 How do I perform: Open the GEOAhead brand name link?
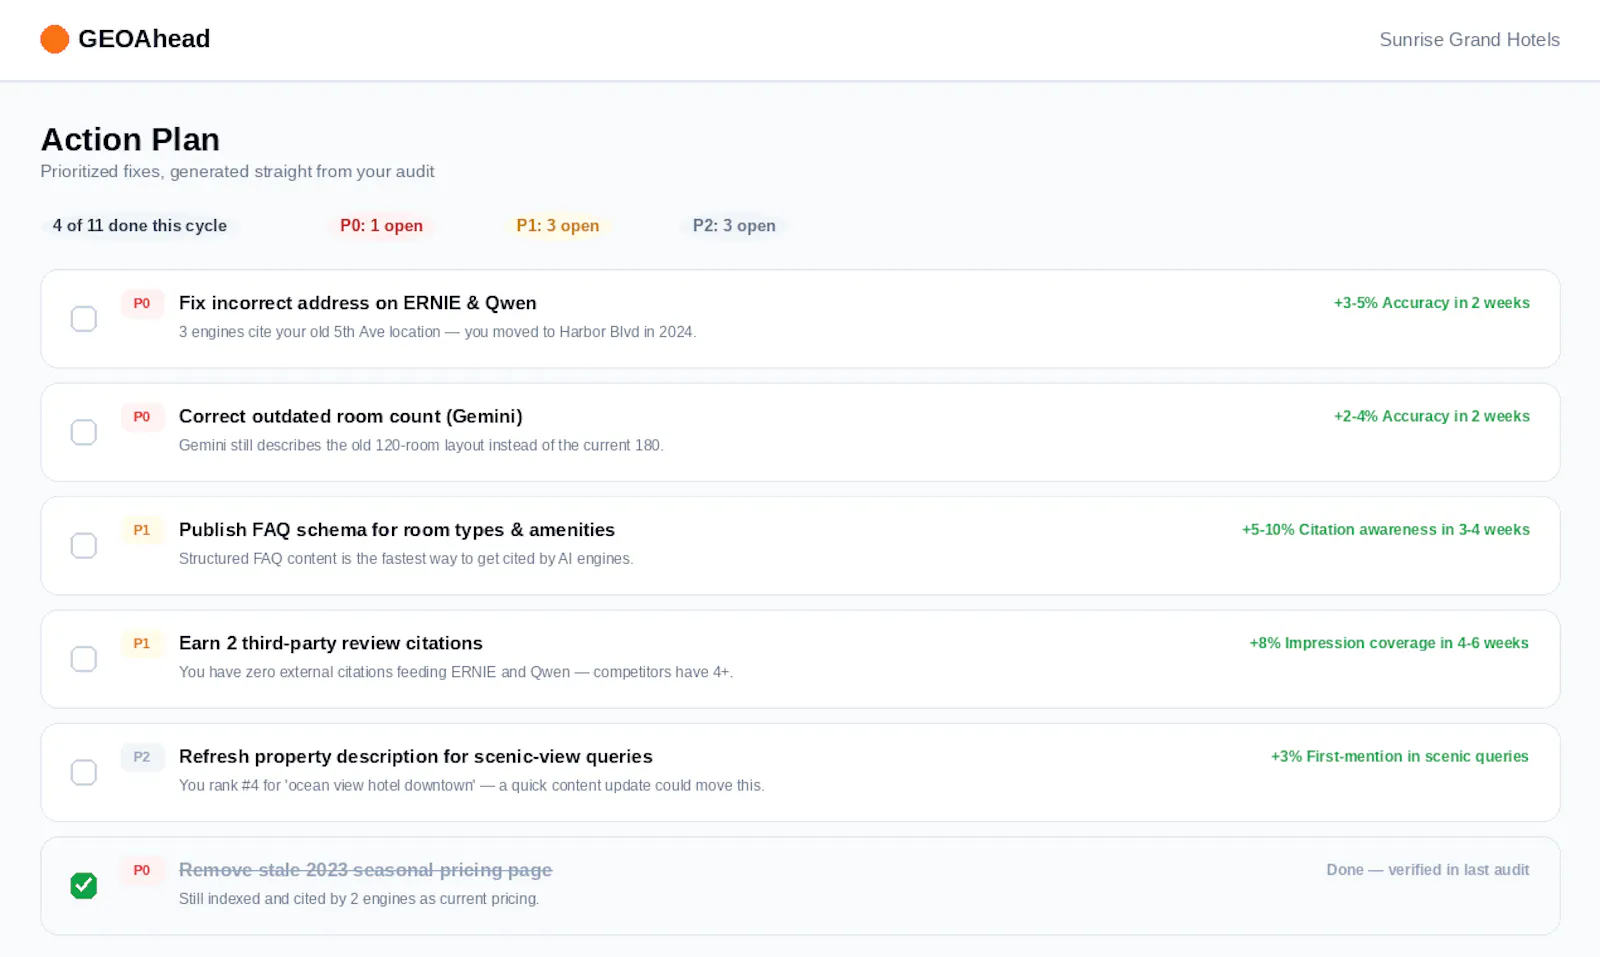tap(144, 39)
